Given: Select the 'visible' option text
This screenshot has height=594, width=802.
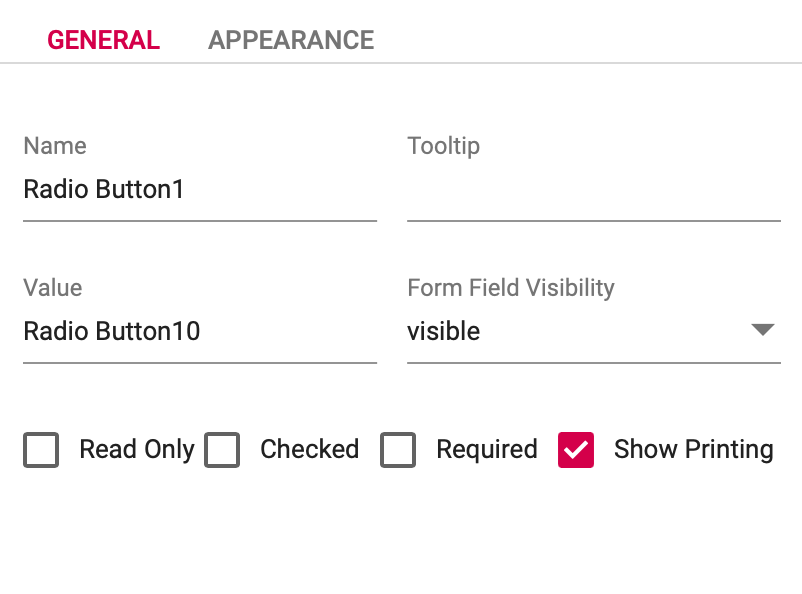Looking at the screenshot, I should 443,331.
